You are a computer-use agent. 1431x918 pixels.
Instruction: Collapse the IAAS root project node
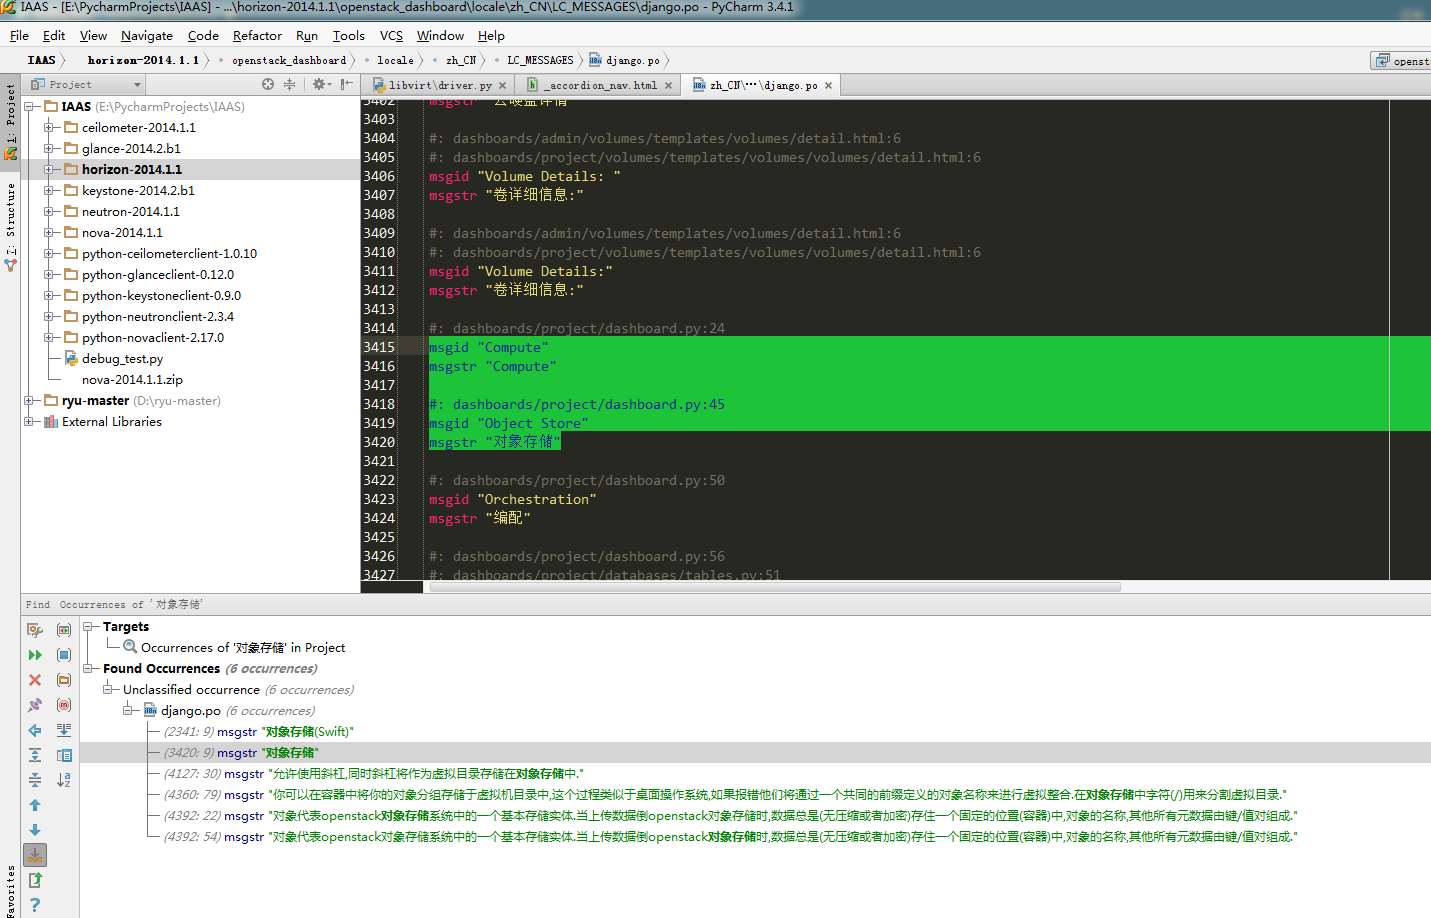click(28, 106)
